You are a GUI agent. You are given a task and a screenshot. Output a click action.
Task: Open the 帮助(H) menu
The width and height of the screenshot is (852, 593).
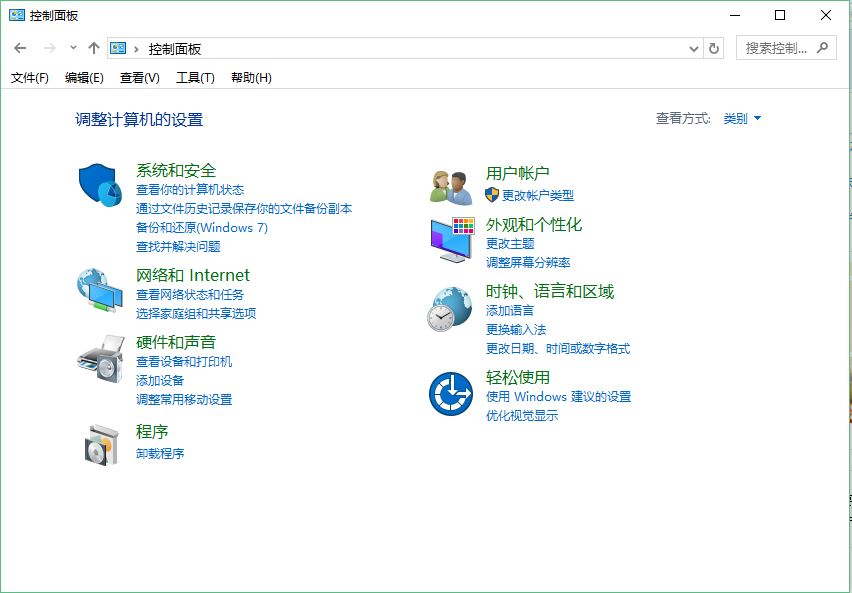point(251,78)
